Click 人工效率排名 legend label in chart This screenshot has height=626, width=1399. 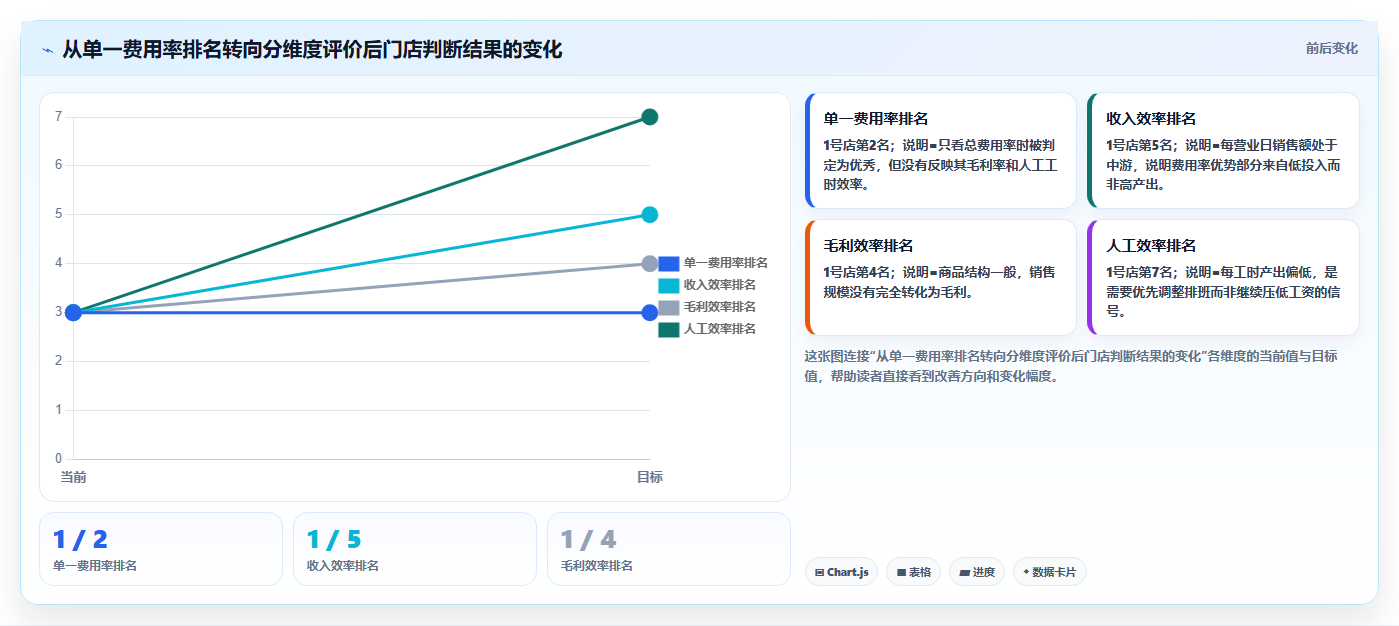pos(720,329)
